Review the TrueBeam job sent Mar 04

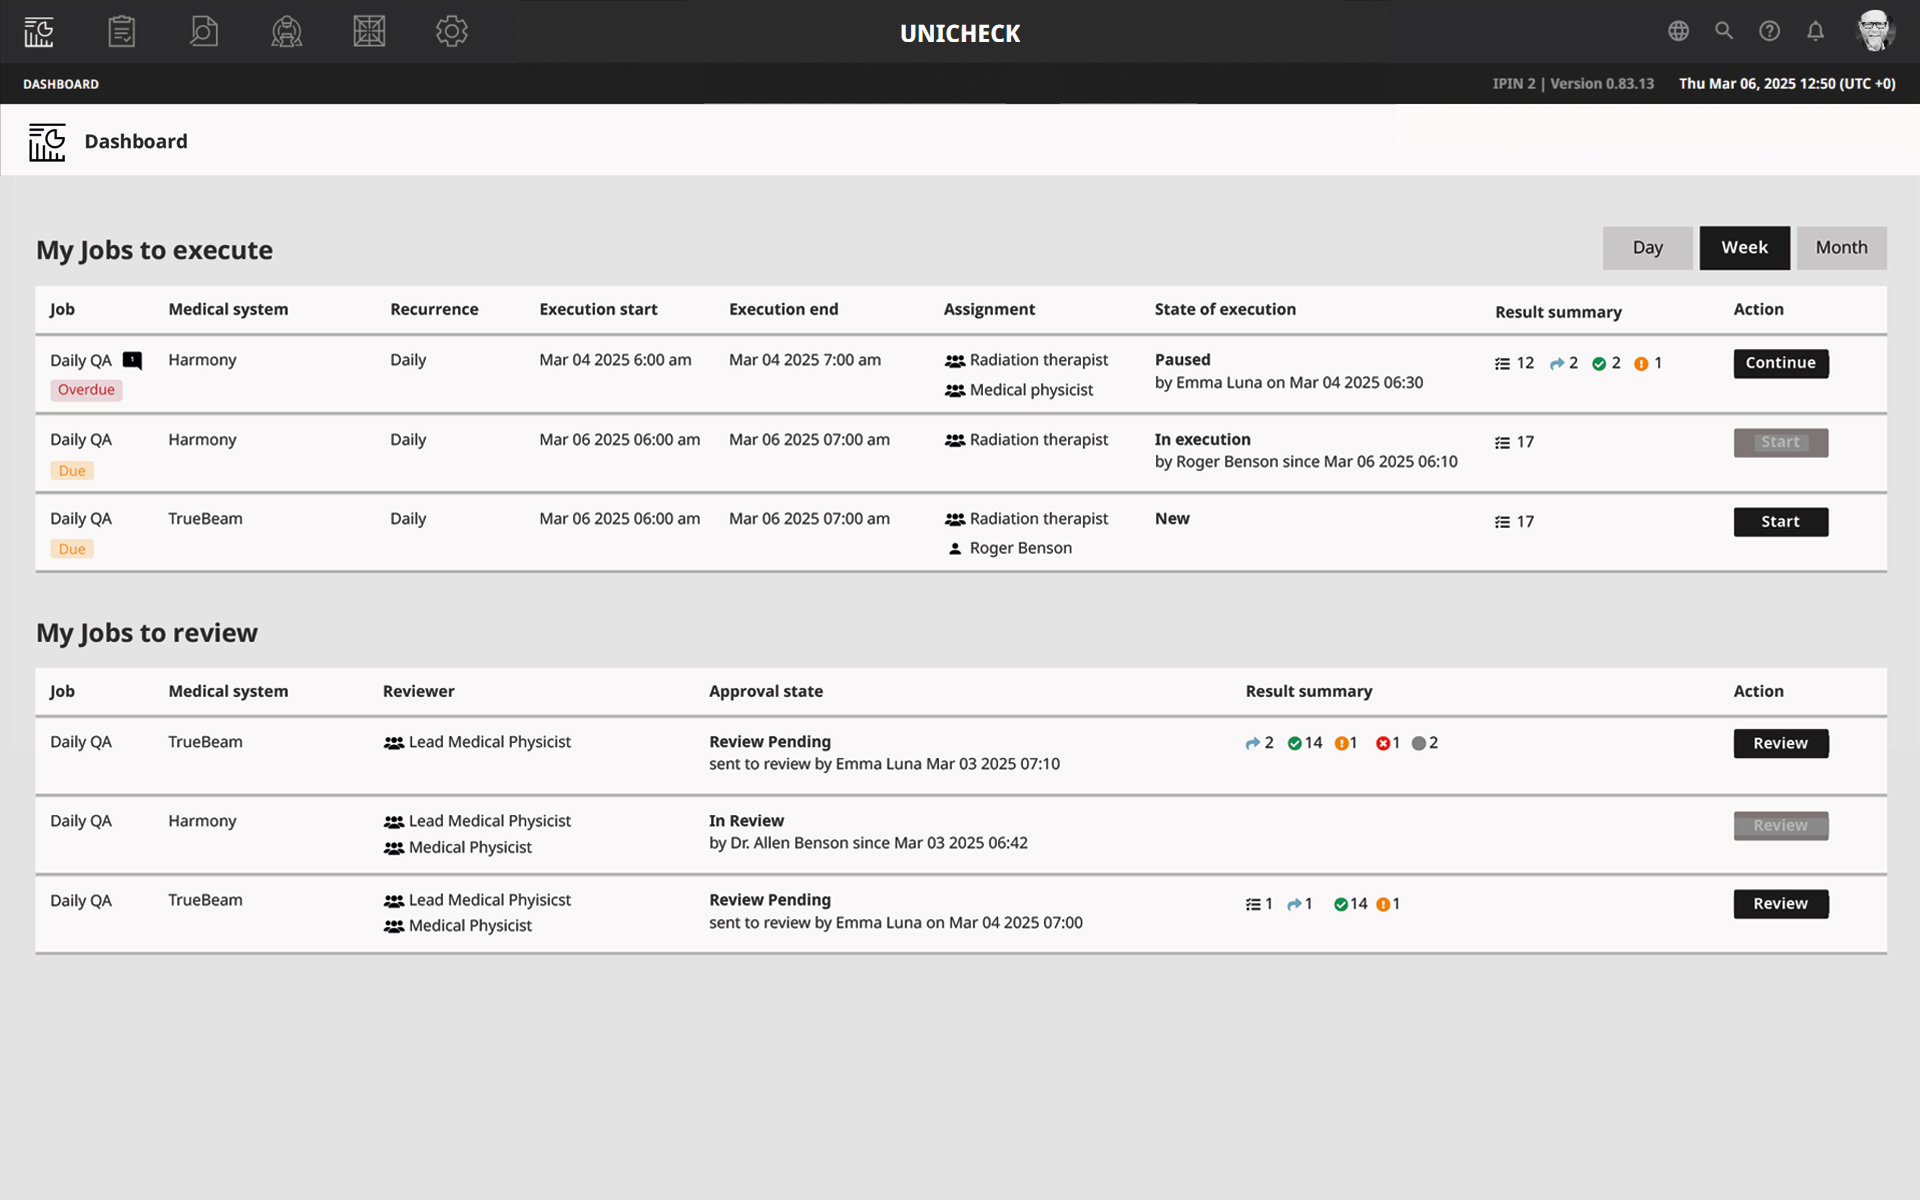coord(1780,904)
